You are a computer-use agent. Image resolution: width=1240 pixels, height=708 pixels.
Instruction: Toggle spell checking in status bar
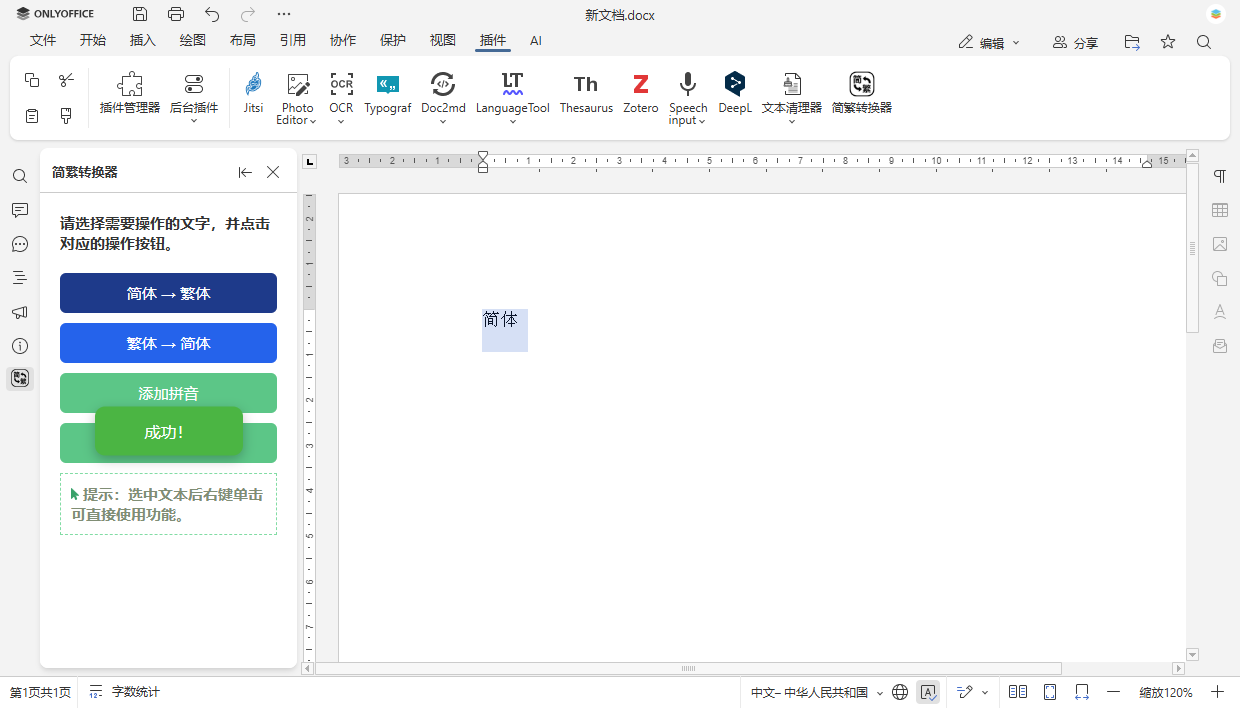coord(928,692)
